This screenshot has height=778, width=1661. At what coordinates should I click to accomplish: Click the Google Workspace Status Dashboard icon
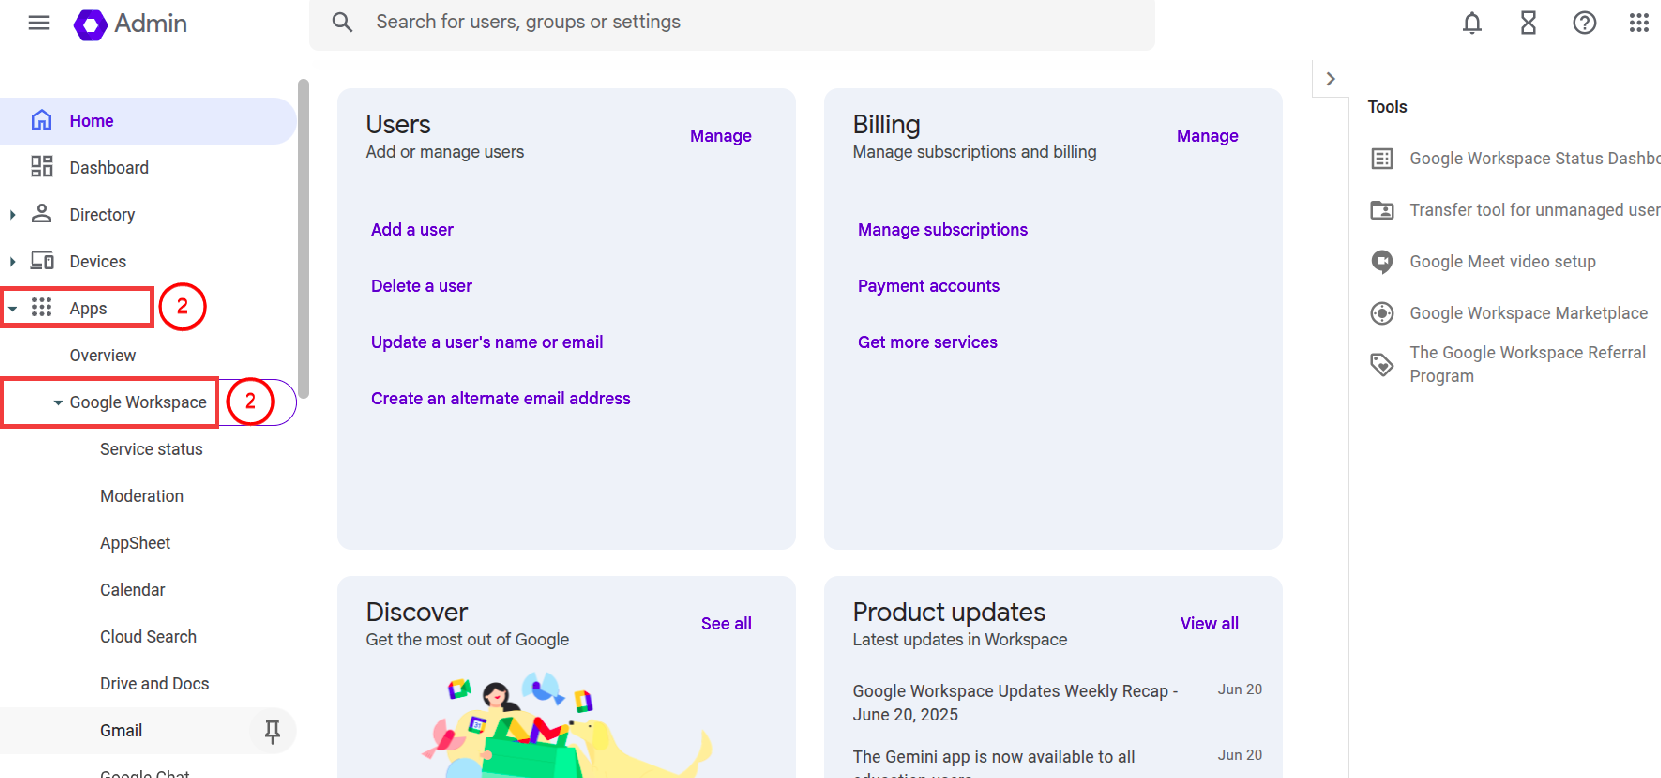[1382, 158]
